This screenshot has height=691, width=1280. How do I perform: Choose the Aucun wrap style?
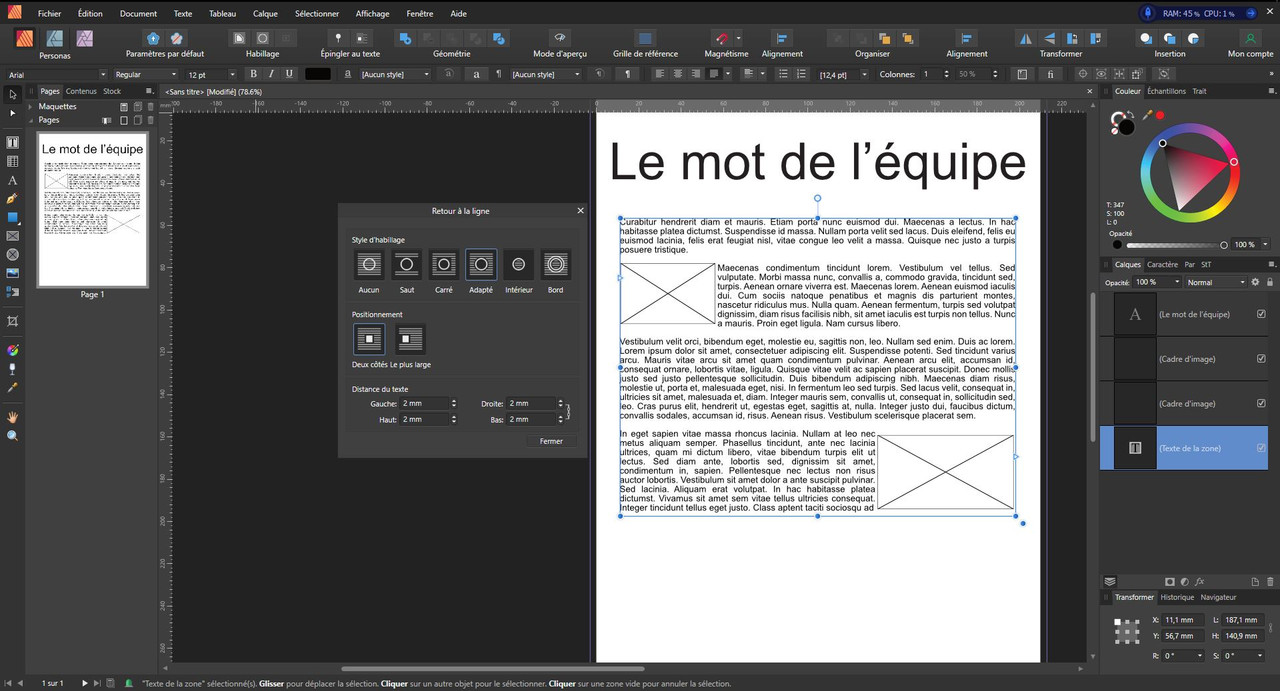pos(369,264)
